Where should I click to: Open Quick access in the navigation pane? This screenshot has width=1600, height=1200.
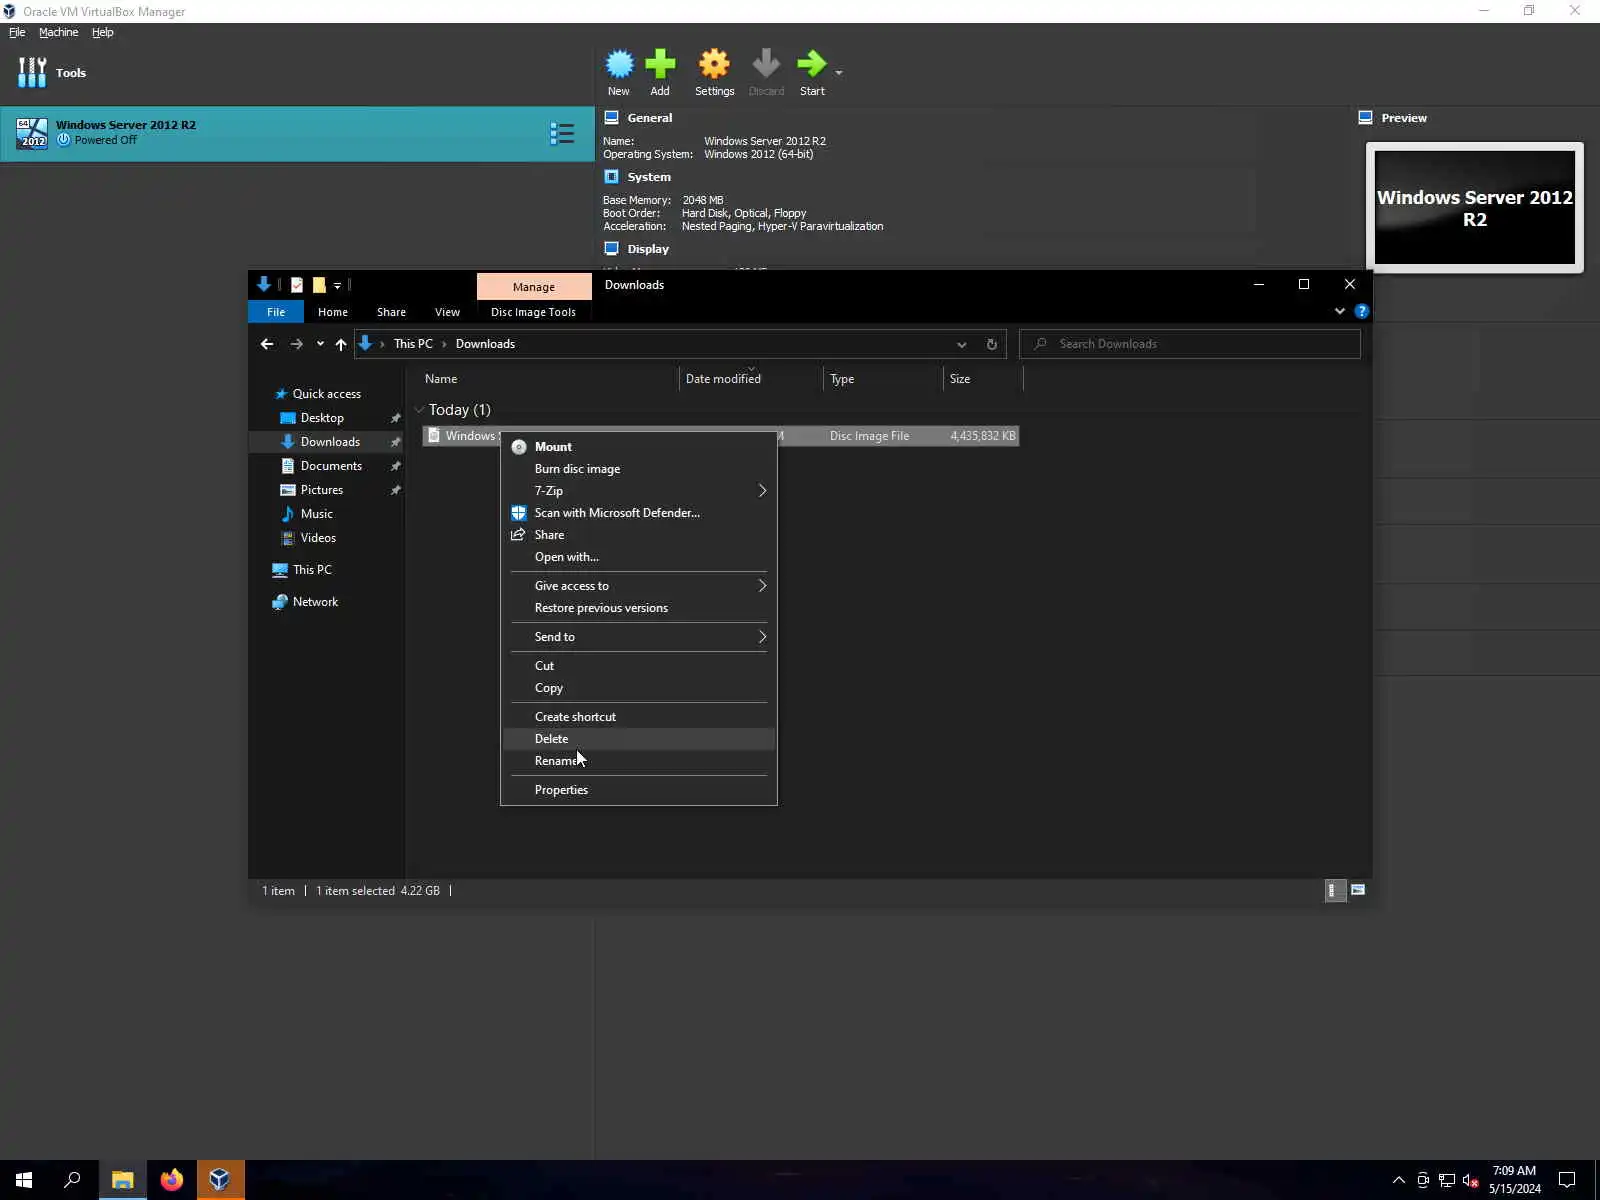(x=326, y=394)
